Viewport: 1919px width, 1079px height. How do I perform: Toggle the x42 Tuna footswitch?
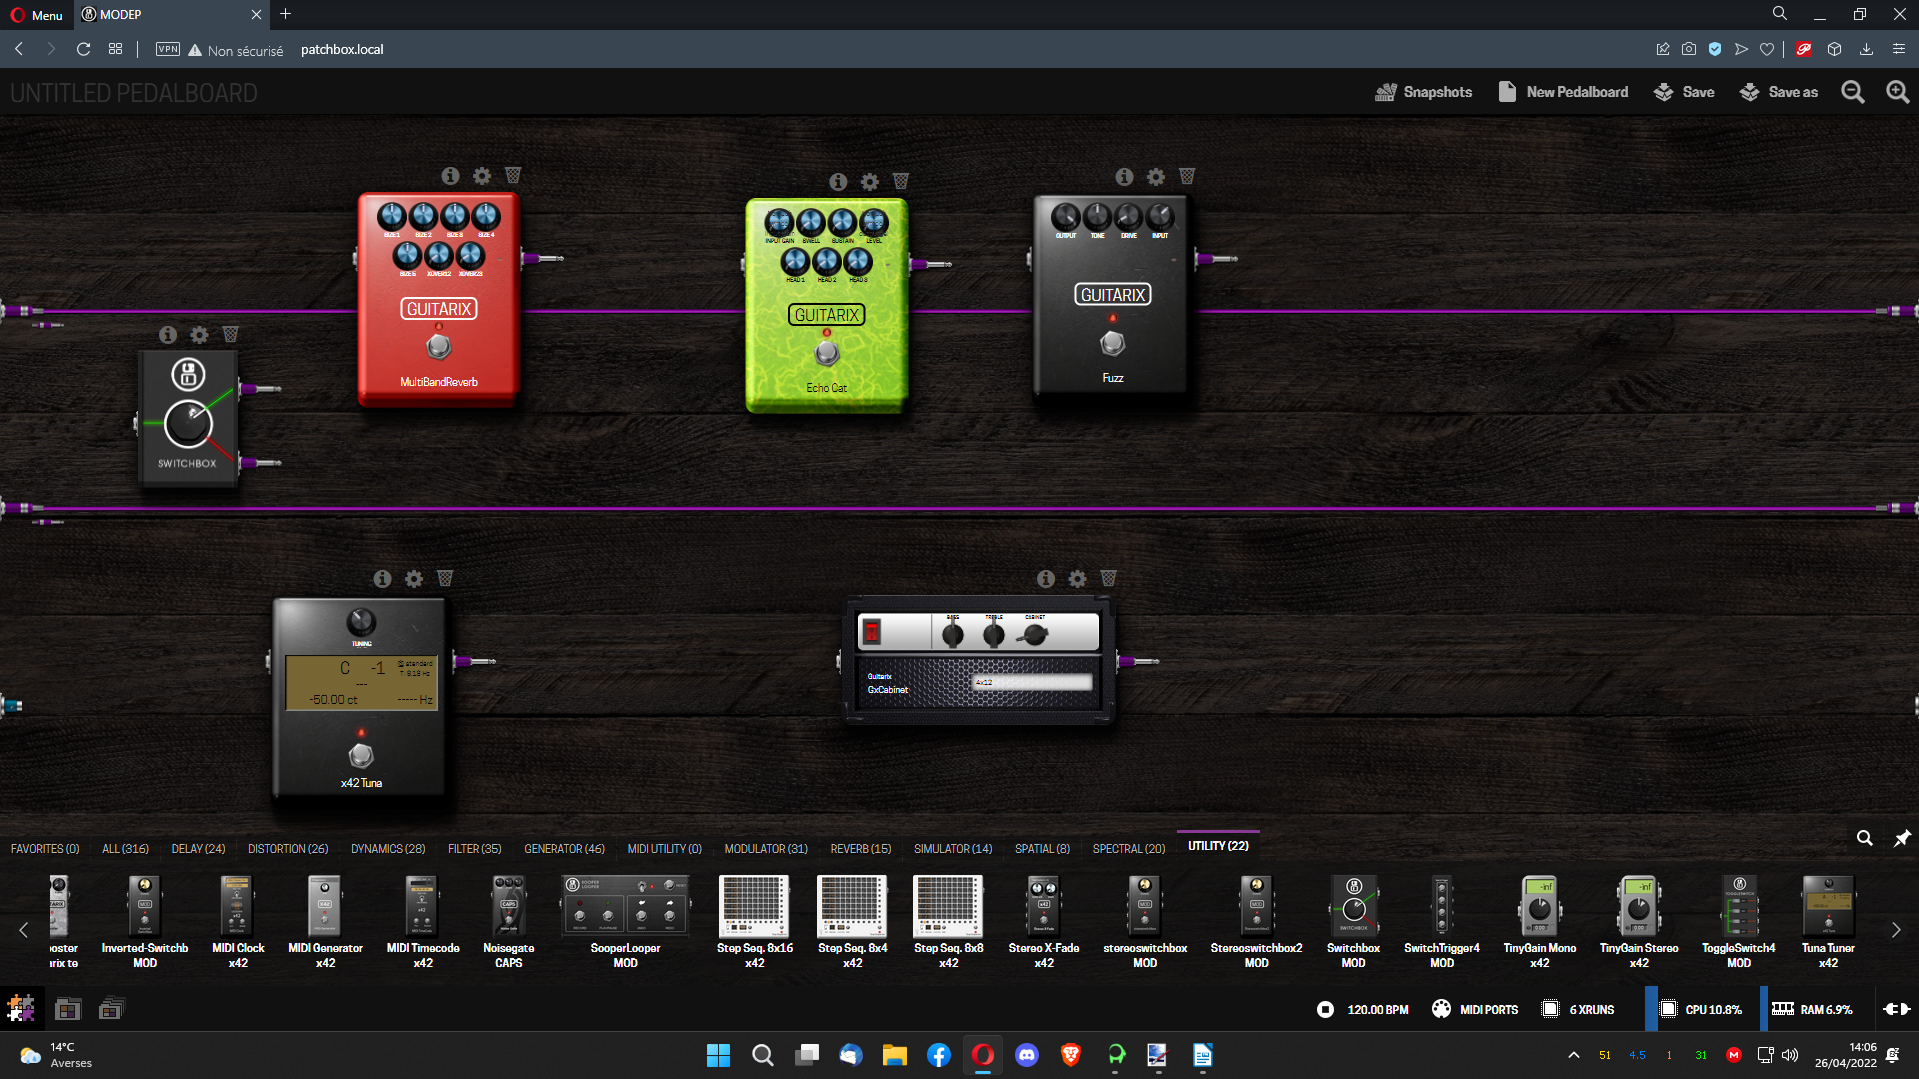[x=361, y=755]
